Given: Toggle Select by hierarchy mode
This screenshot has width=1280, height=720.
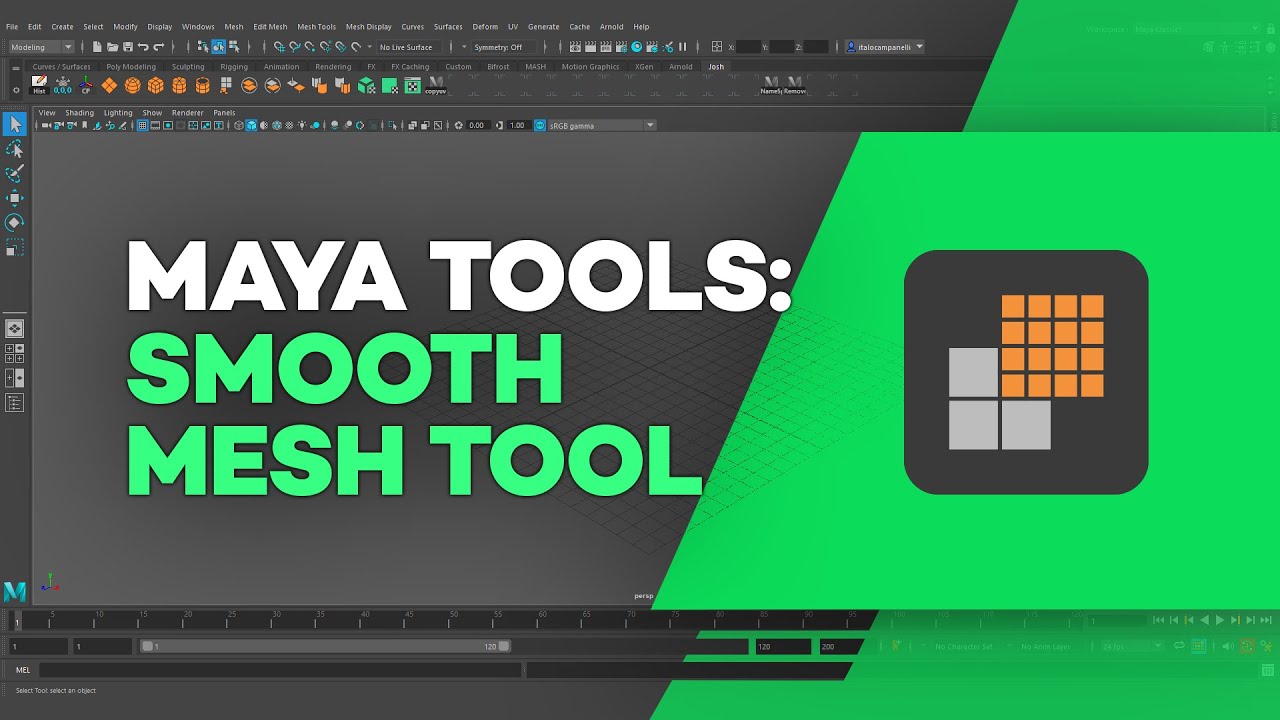Looking at the screenshot, I should [203, 47].
